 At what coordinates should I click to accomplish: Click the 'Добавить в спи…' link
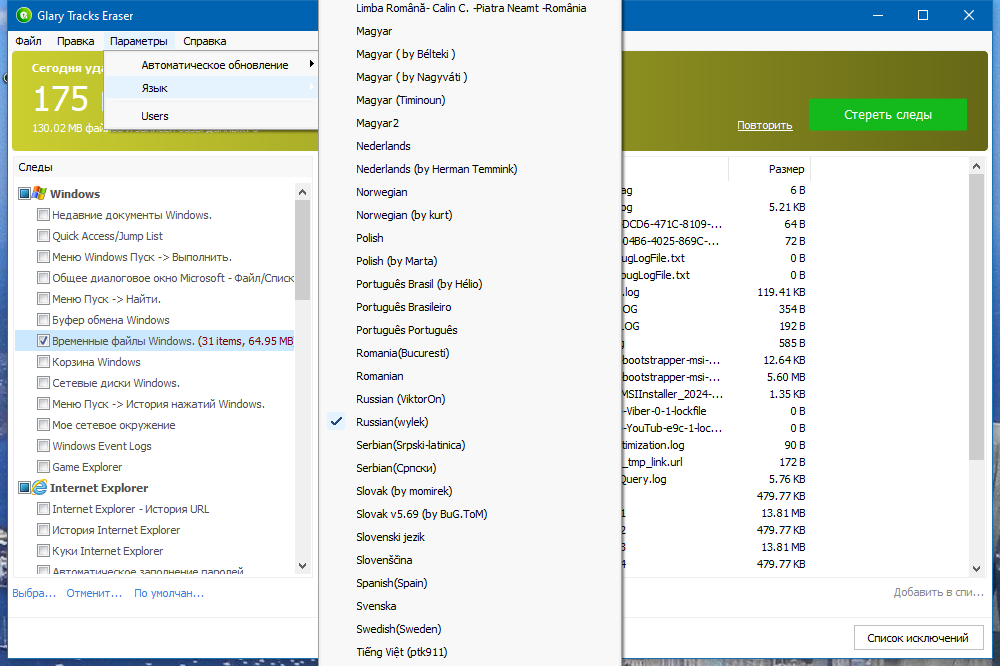[939, 593]
